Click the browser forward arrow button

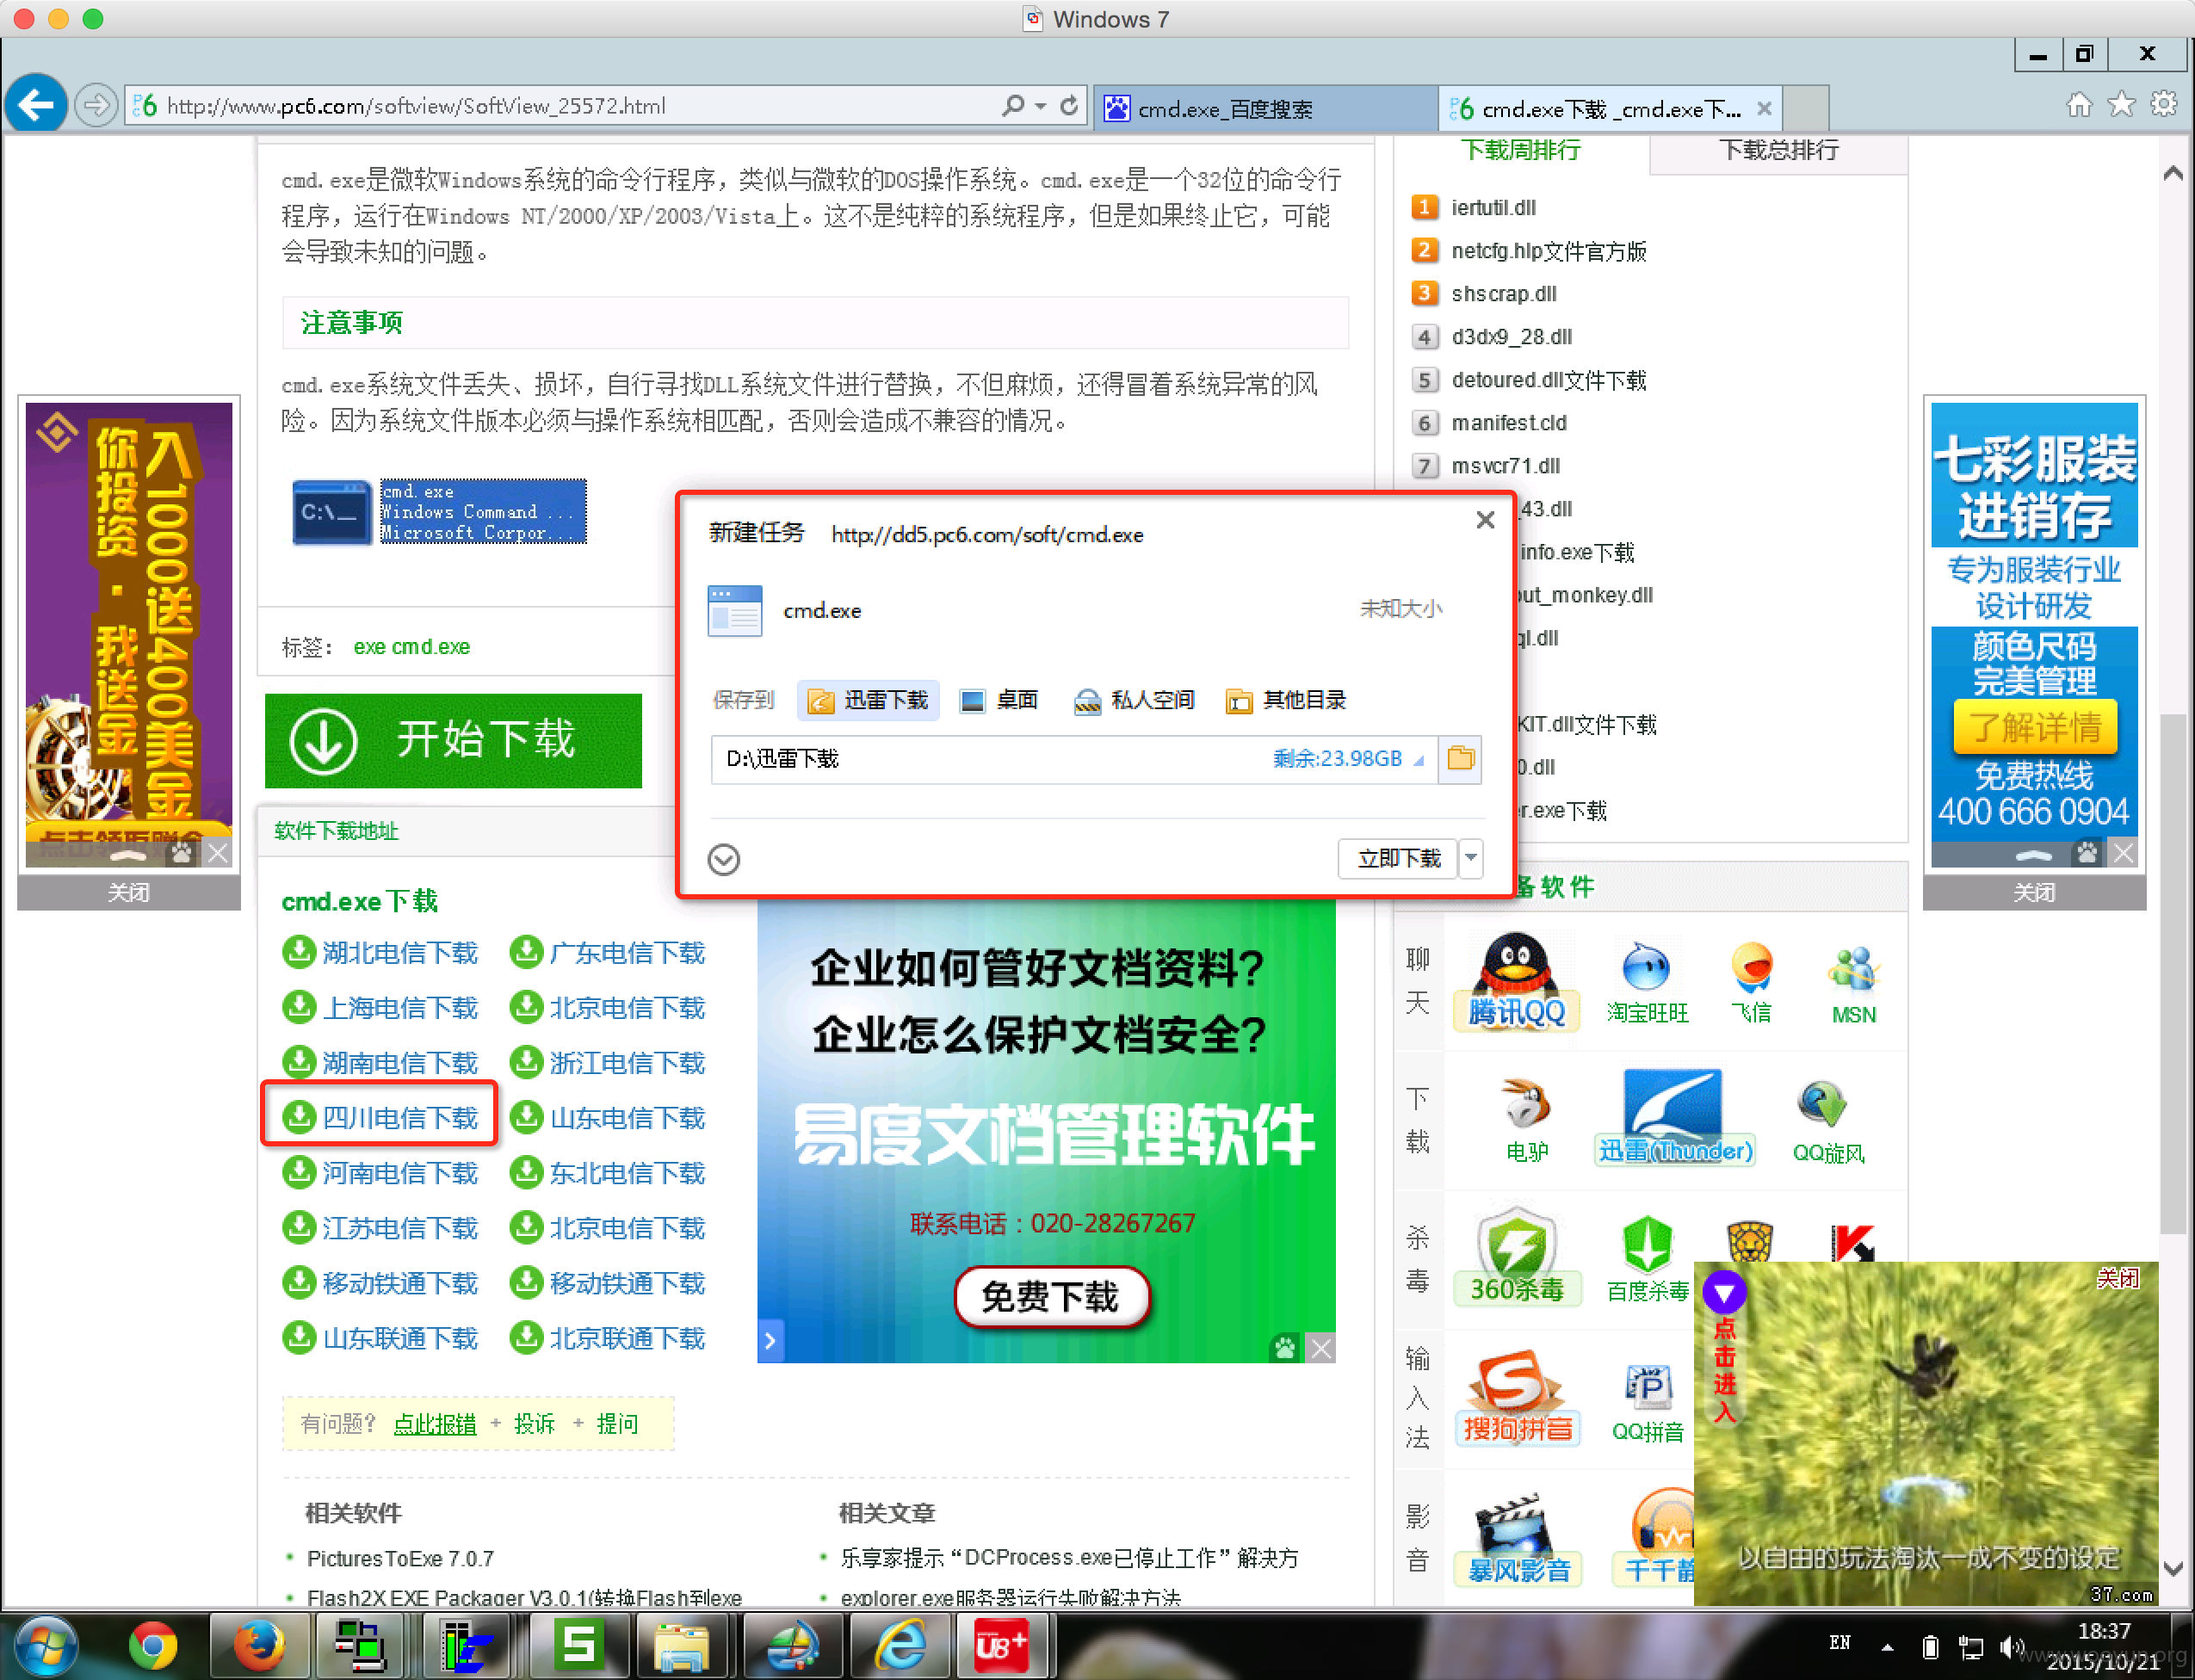[x=96, y=105]
